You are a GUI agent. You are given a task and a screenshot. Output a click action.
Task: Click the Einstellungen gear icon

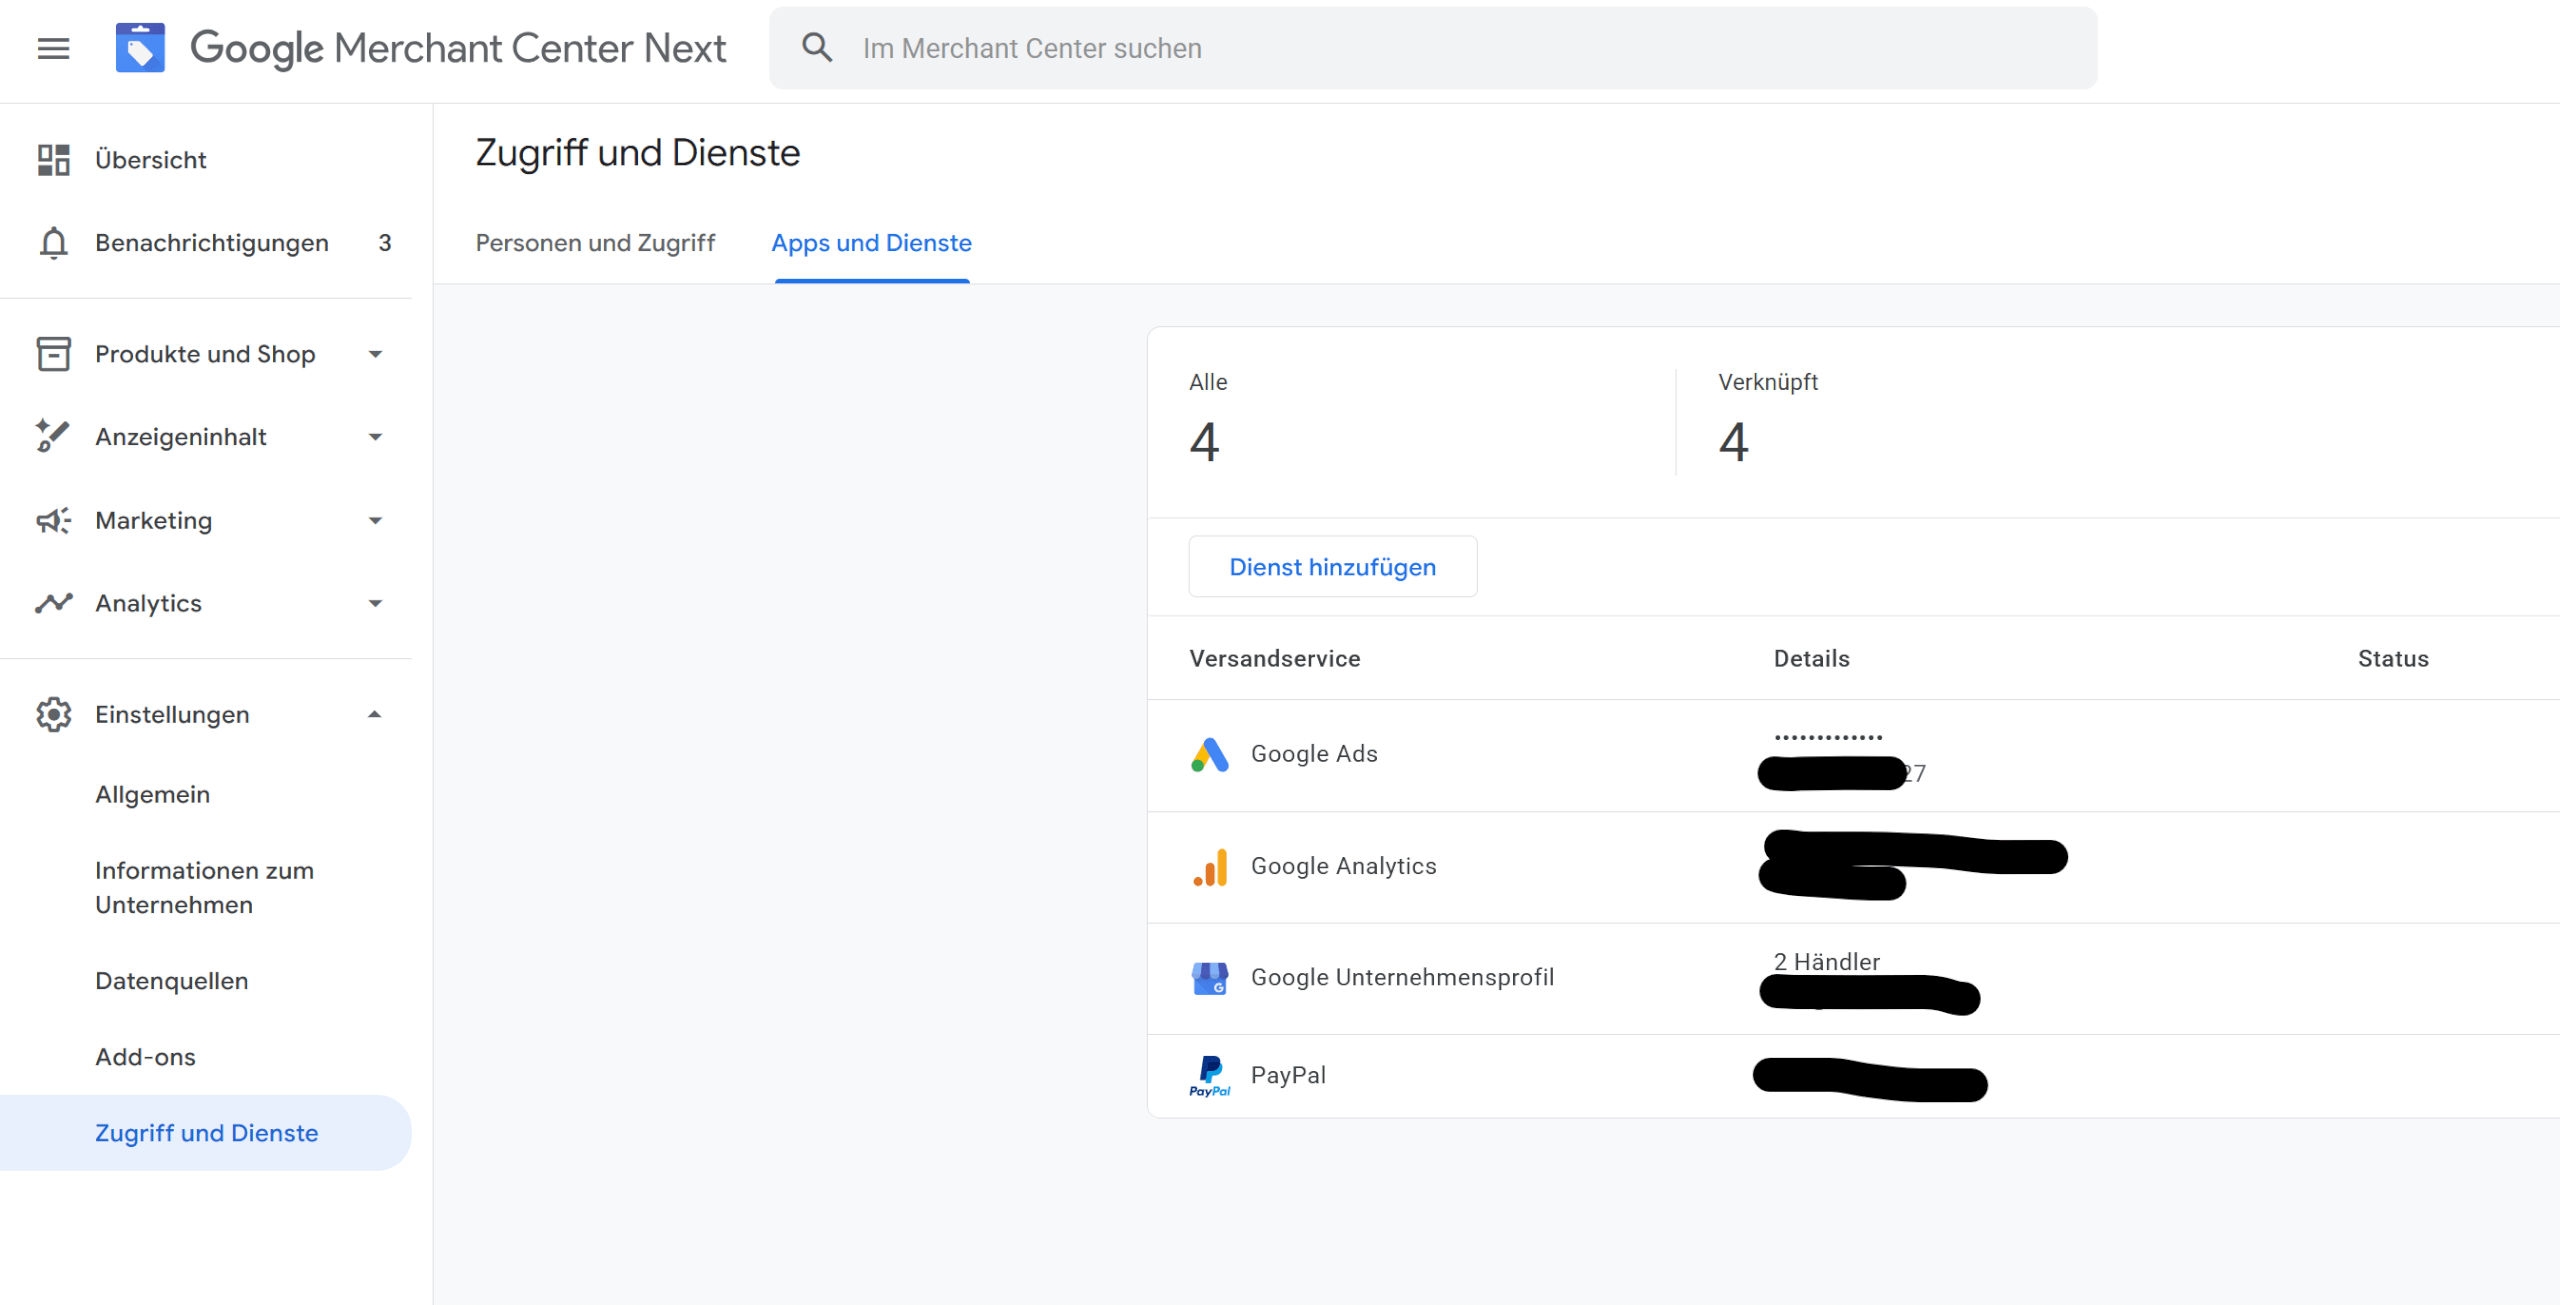(52, 714)
